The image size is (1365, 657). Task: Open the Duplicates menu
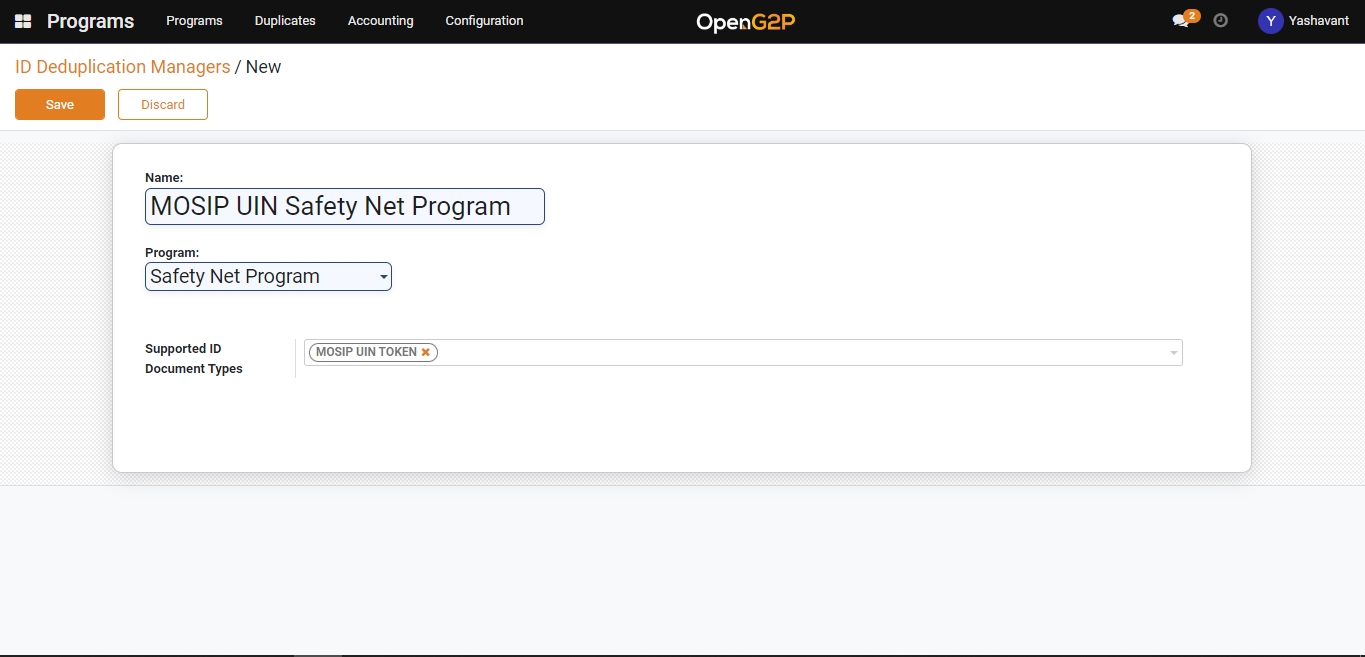click(x=285, y=21)
